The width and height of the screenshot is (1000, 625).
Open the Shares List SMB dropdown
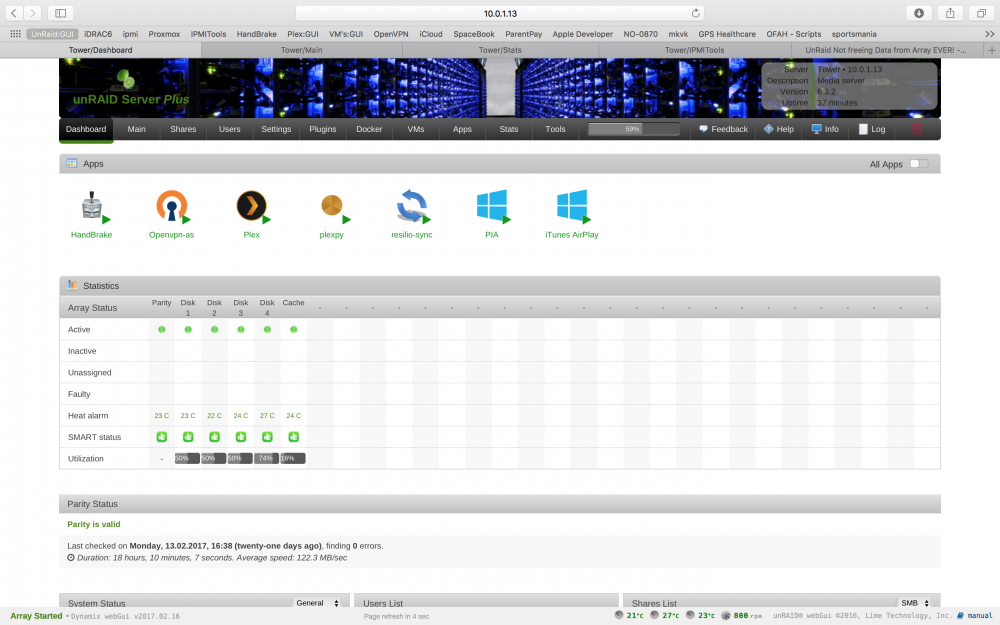click(915, 603)
